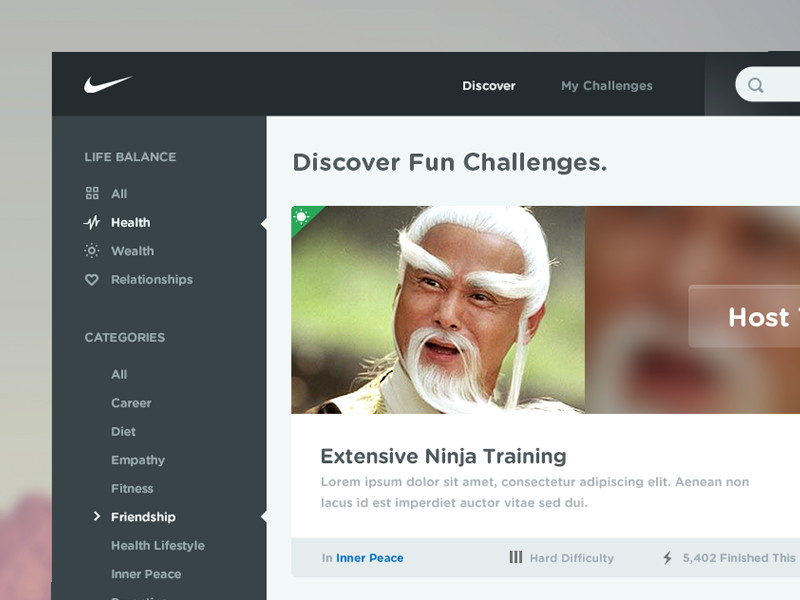The height and width of the screenshot is (600, 800).
Task: Open the Health Lifestyle category
Action: point(158,545)
